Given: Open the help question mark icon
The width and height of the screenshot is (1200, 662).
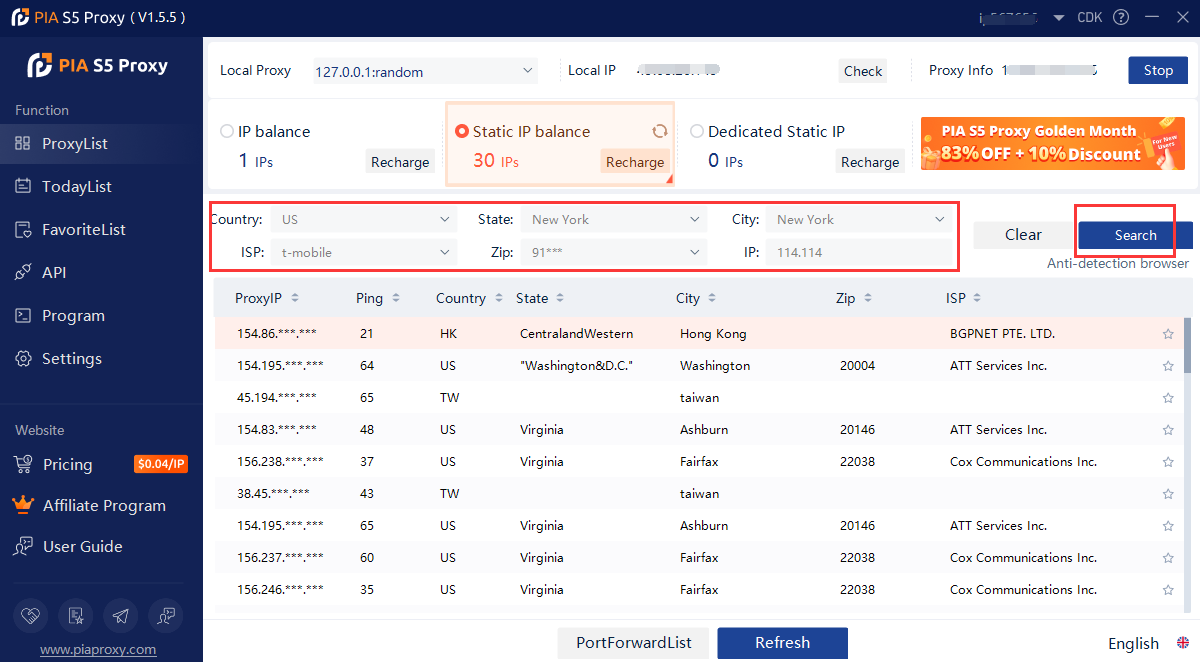Looking at the screenshot, I should (x=1121, y=17).
